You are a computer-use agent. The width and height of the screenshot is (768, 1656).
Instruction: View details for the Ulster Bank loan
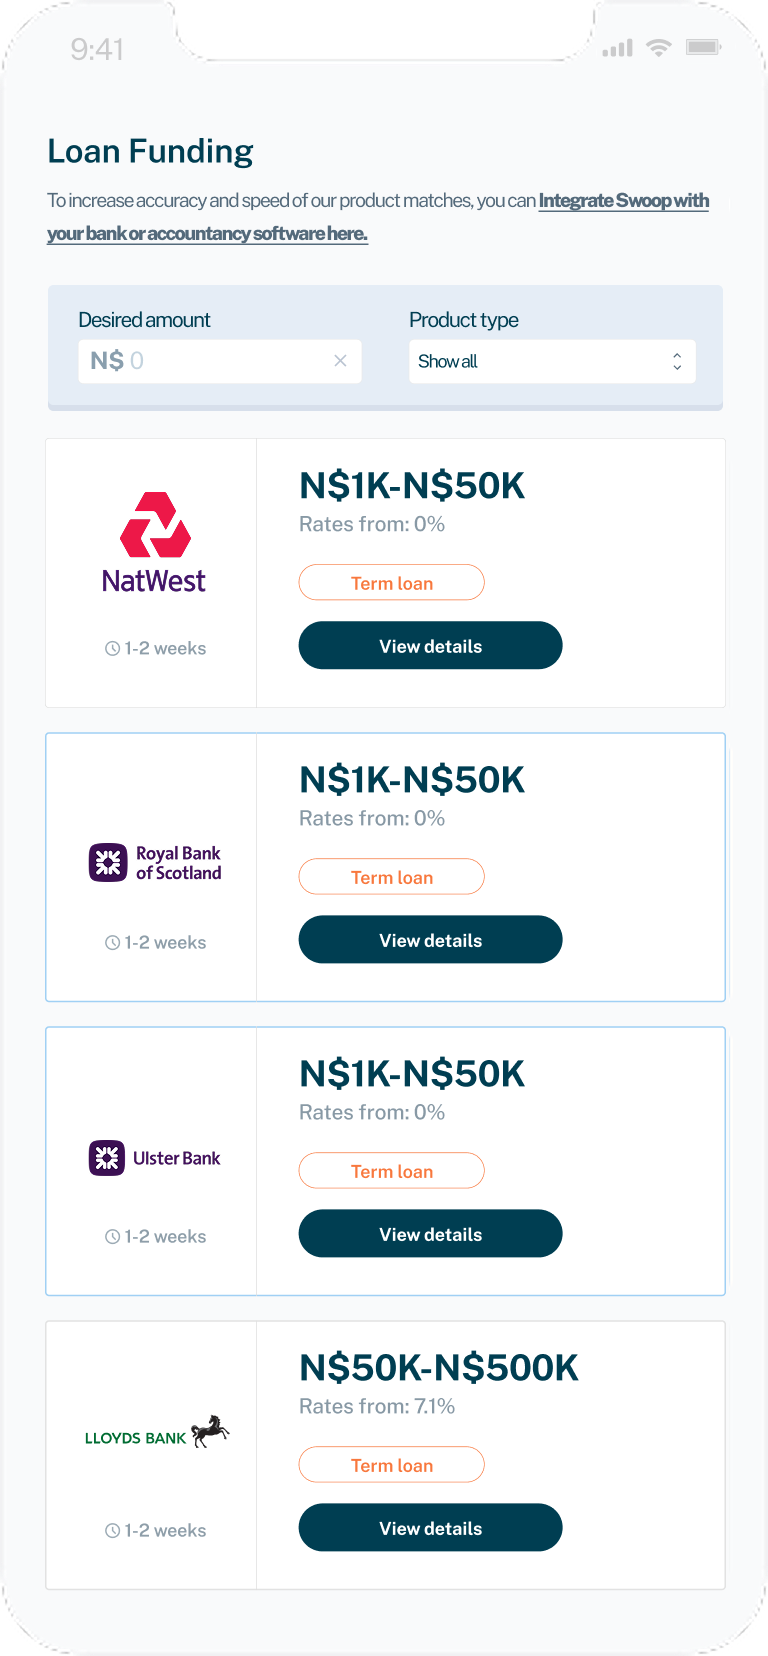(430, 1234)
